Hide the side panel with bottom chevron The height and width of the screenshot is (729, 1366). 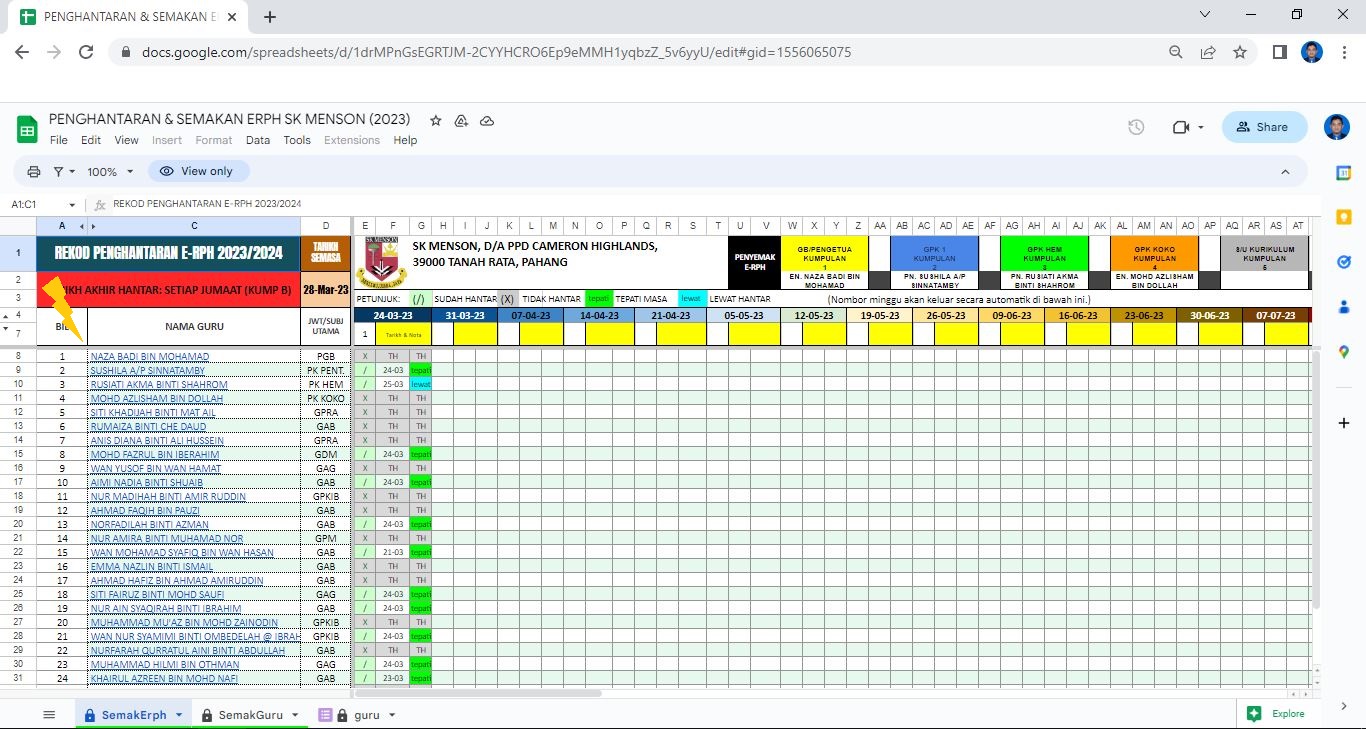click(x=1344, y=705)
